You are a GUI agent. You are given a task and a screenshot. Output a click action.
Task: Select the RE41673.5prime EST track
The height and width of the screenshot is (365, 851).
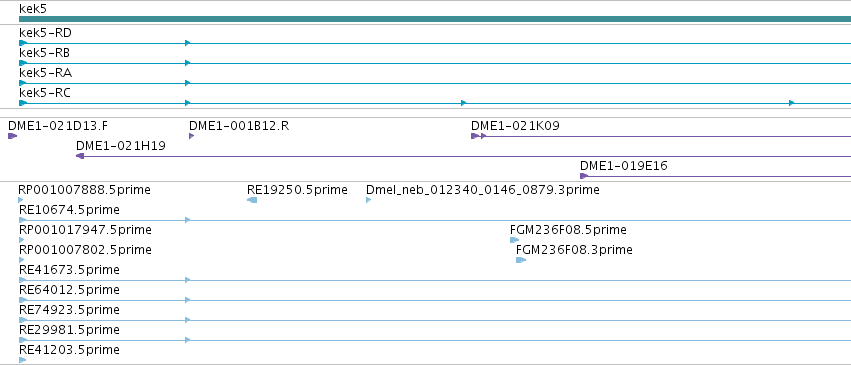coord(435,280)
